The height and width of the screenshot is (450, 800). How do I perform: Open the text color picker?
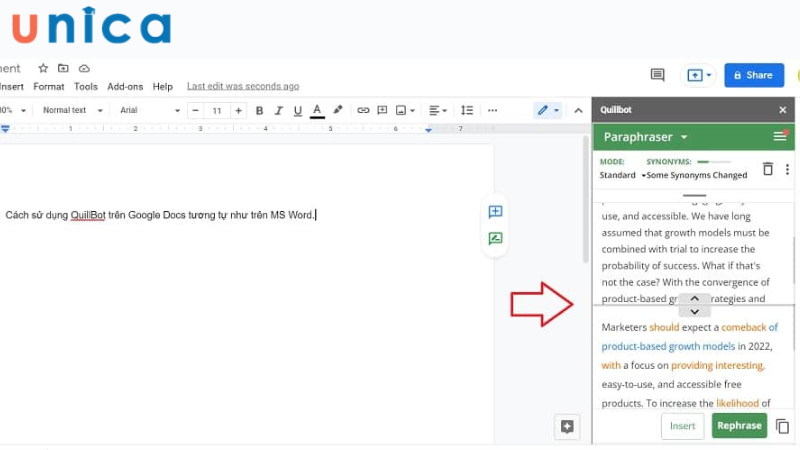[317, 110]
